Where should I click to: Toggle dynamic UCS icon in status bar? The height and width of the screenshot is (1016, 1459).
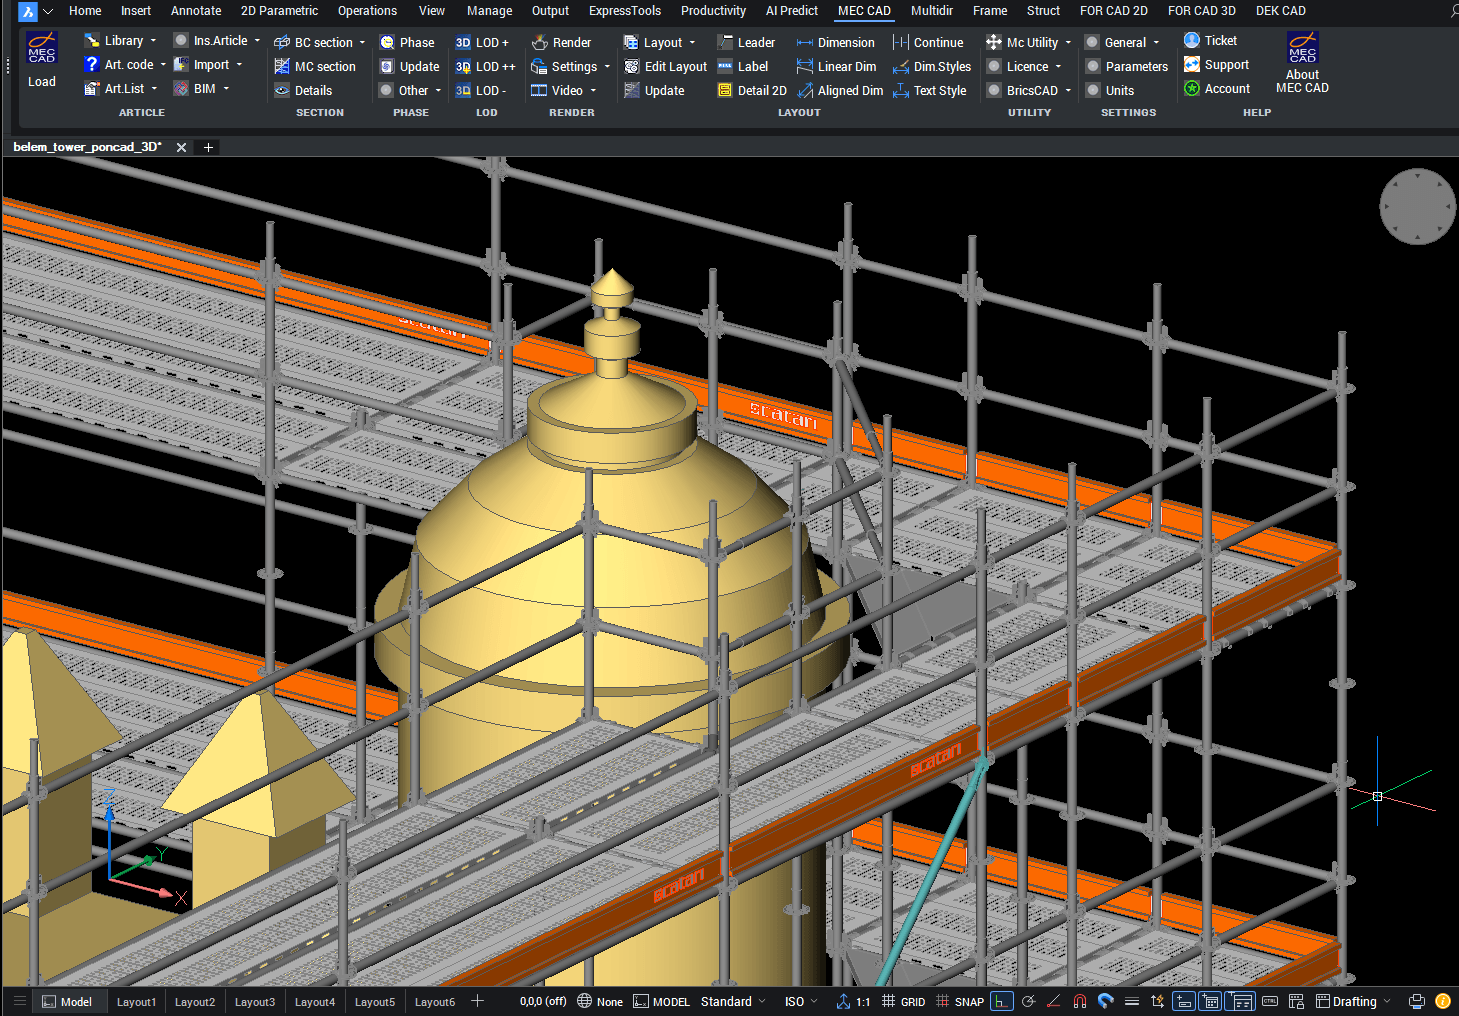click(x=1157, y=1001)
